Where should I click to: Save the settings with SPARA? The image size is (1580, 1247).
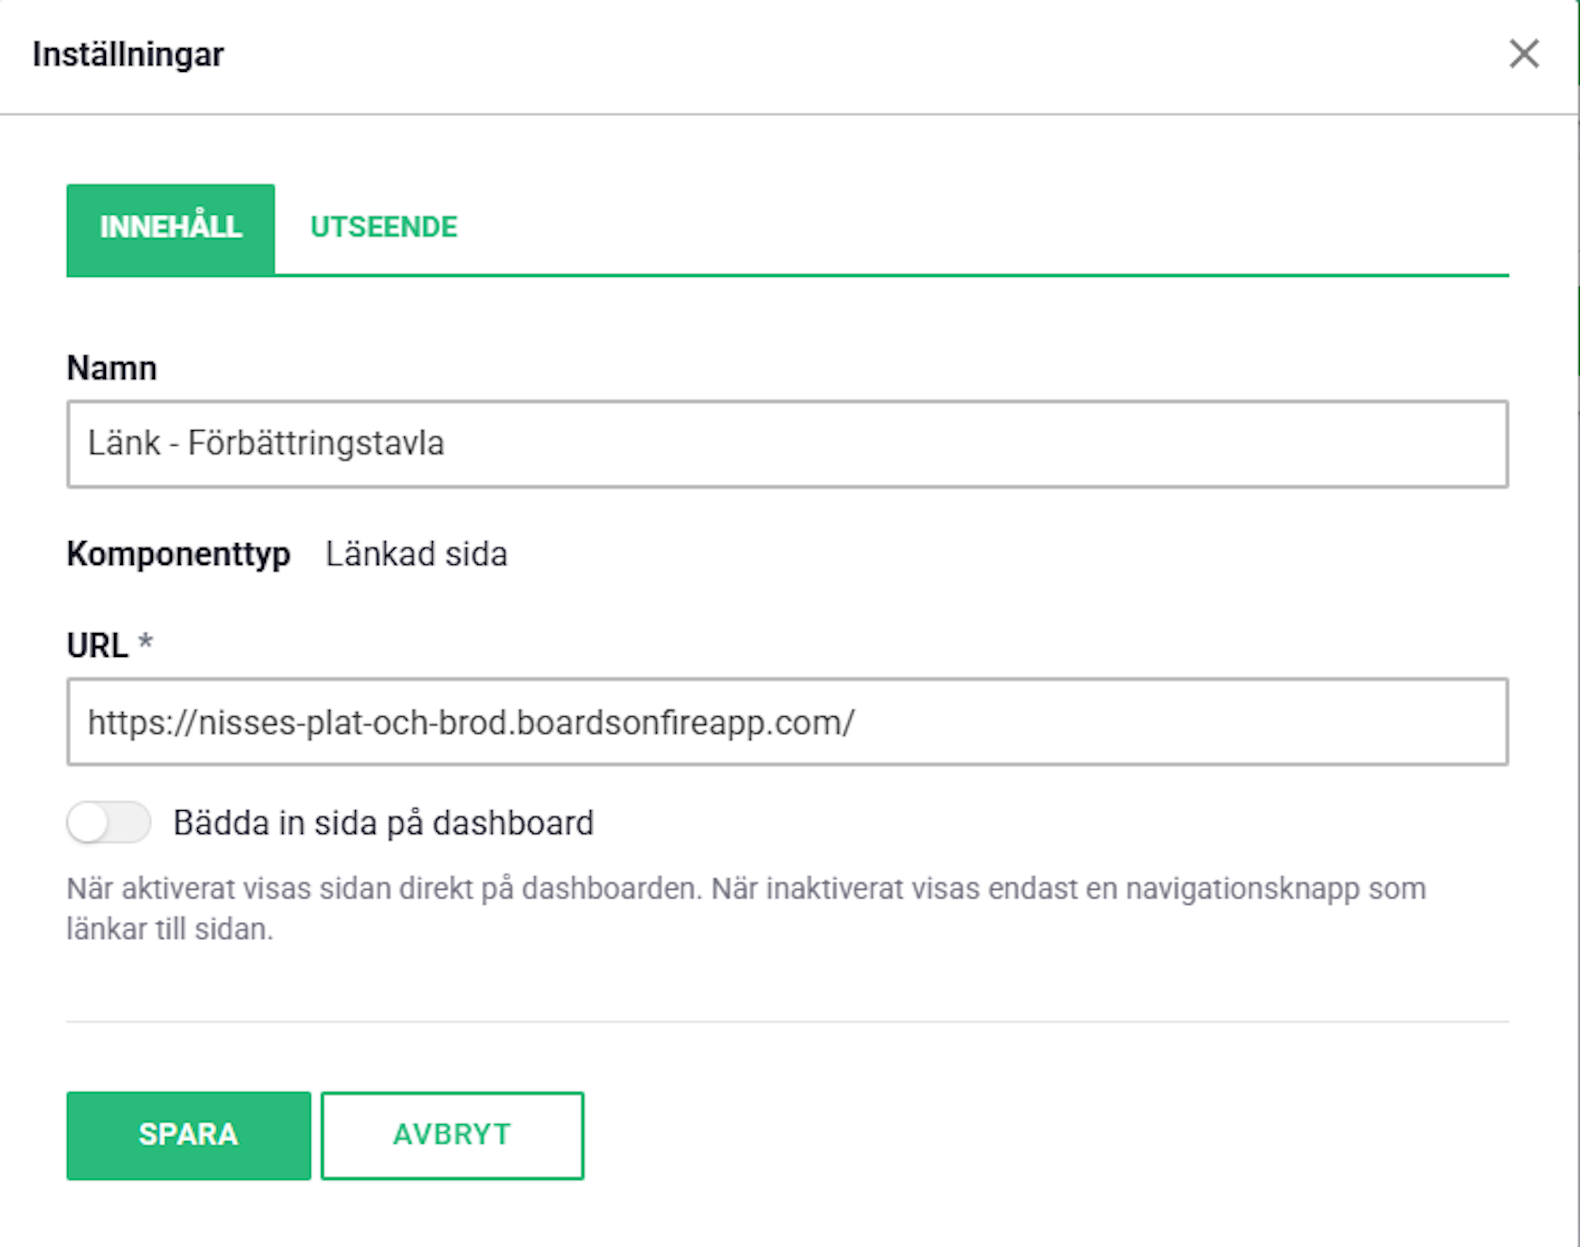click(189, 1135)
